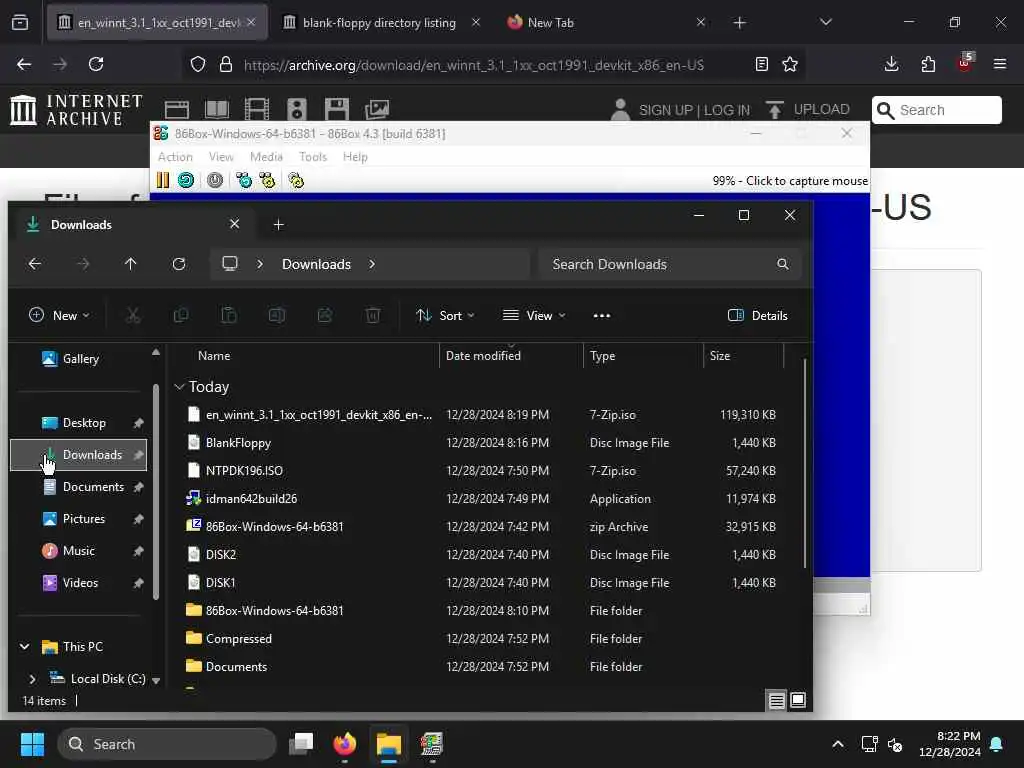
Task: Refresh the Downloads folder view
Action: tap(179, 264)
